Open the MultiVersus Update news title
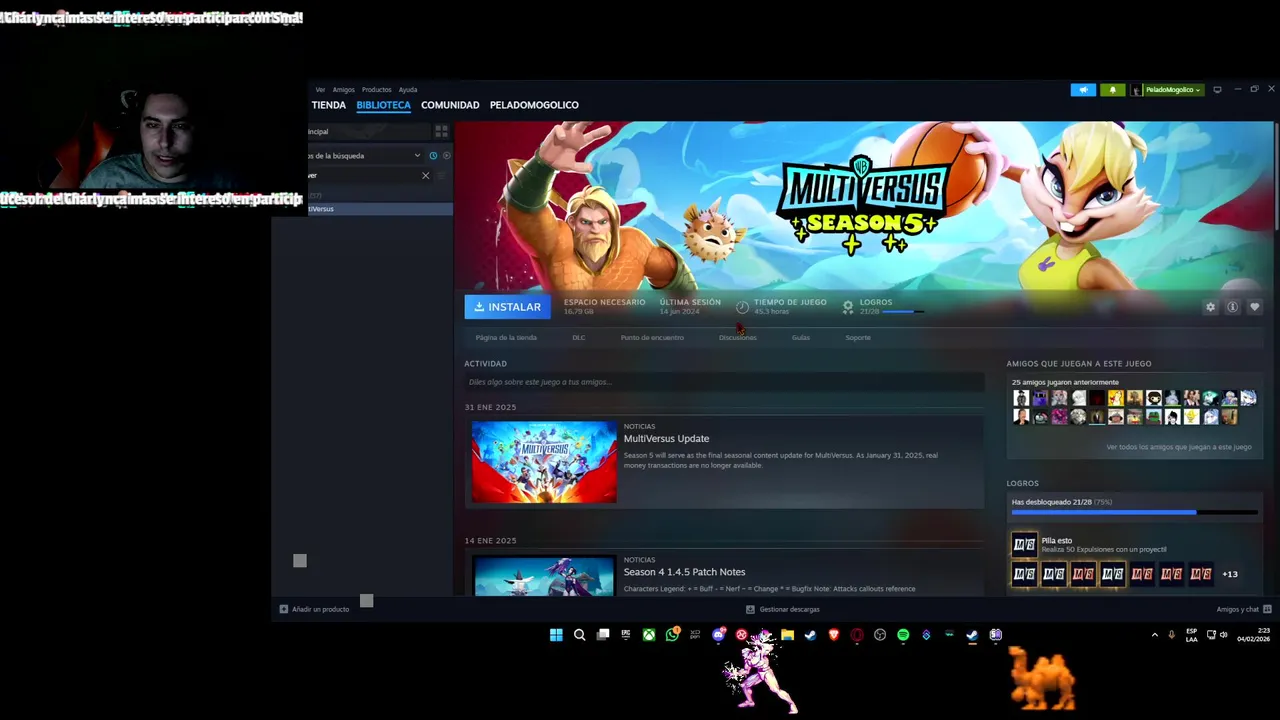Screen dimensions: 1280x720 tap(666, 439)
